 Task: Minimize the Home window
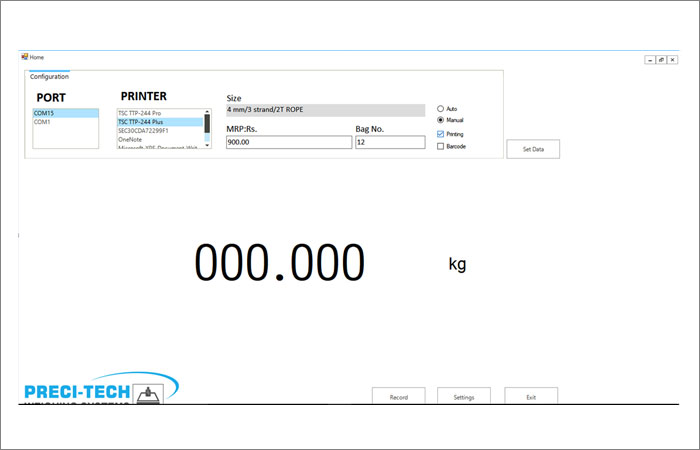pyautogui.click(x=650, y=60)
